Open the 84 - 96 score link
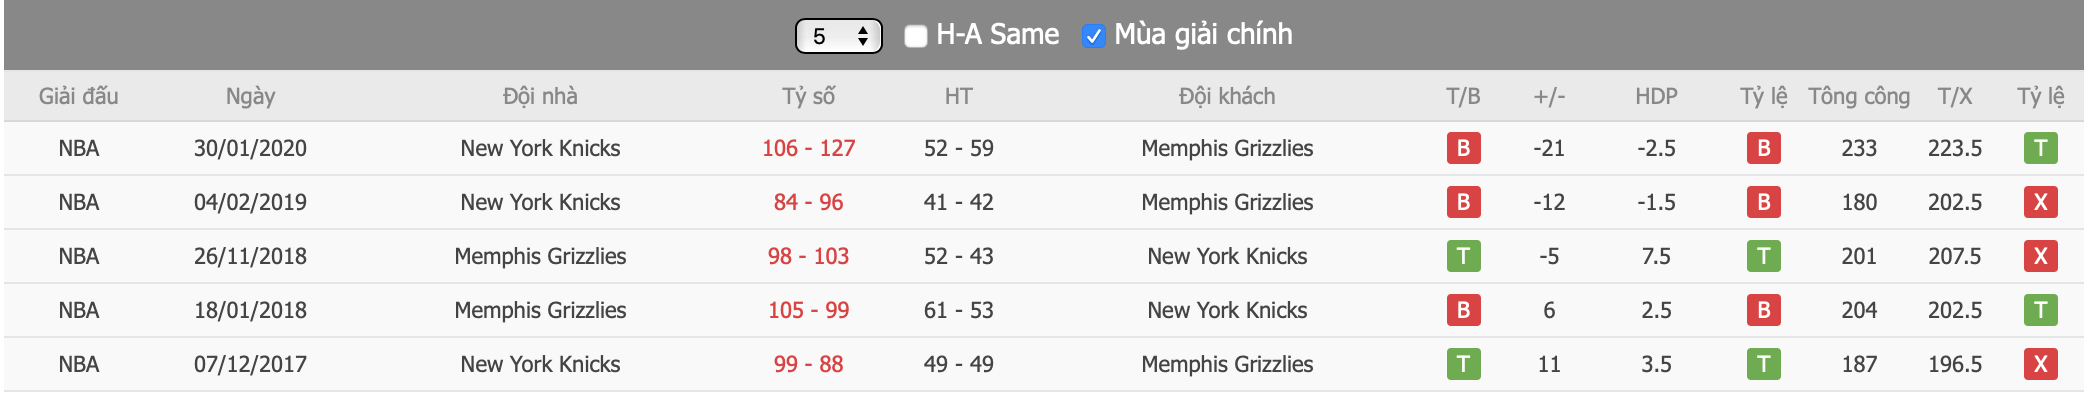The height and width of the screenshot is (404, 2092). 808,202
